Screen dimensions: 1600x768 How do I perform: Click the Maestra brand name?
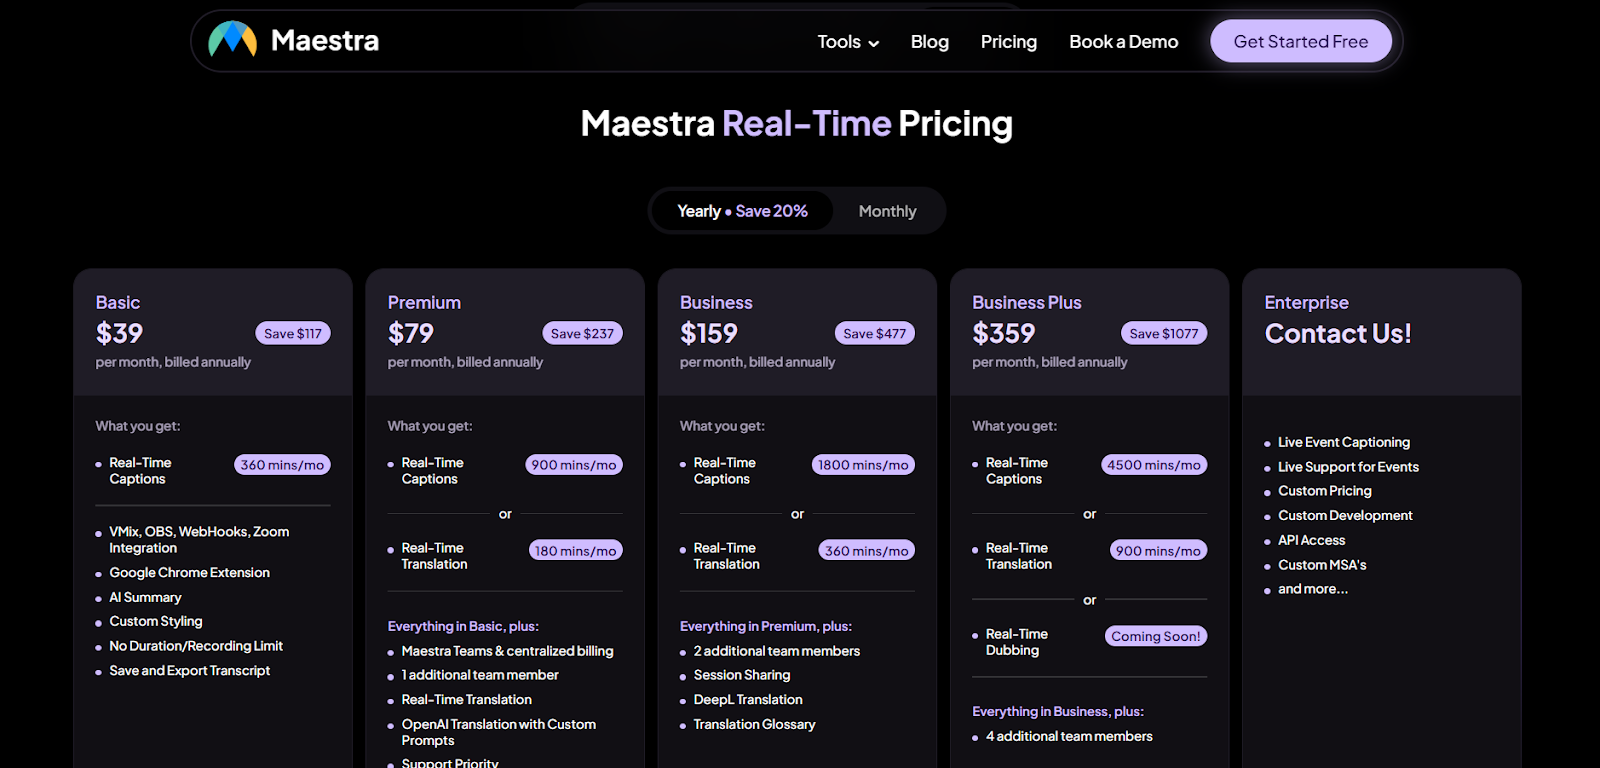[325, 40]
